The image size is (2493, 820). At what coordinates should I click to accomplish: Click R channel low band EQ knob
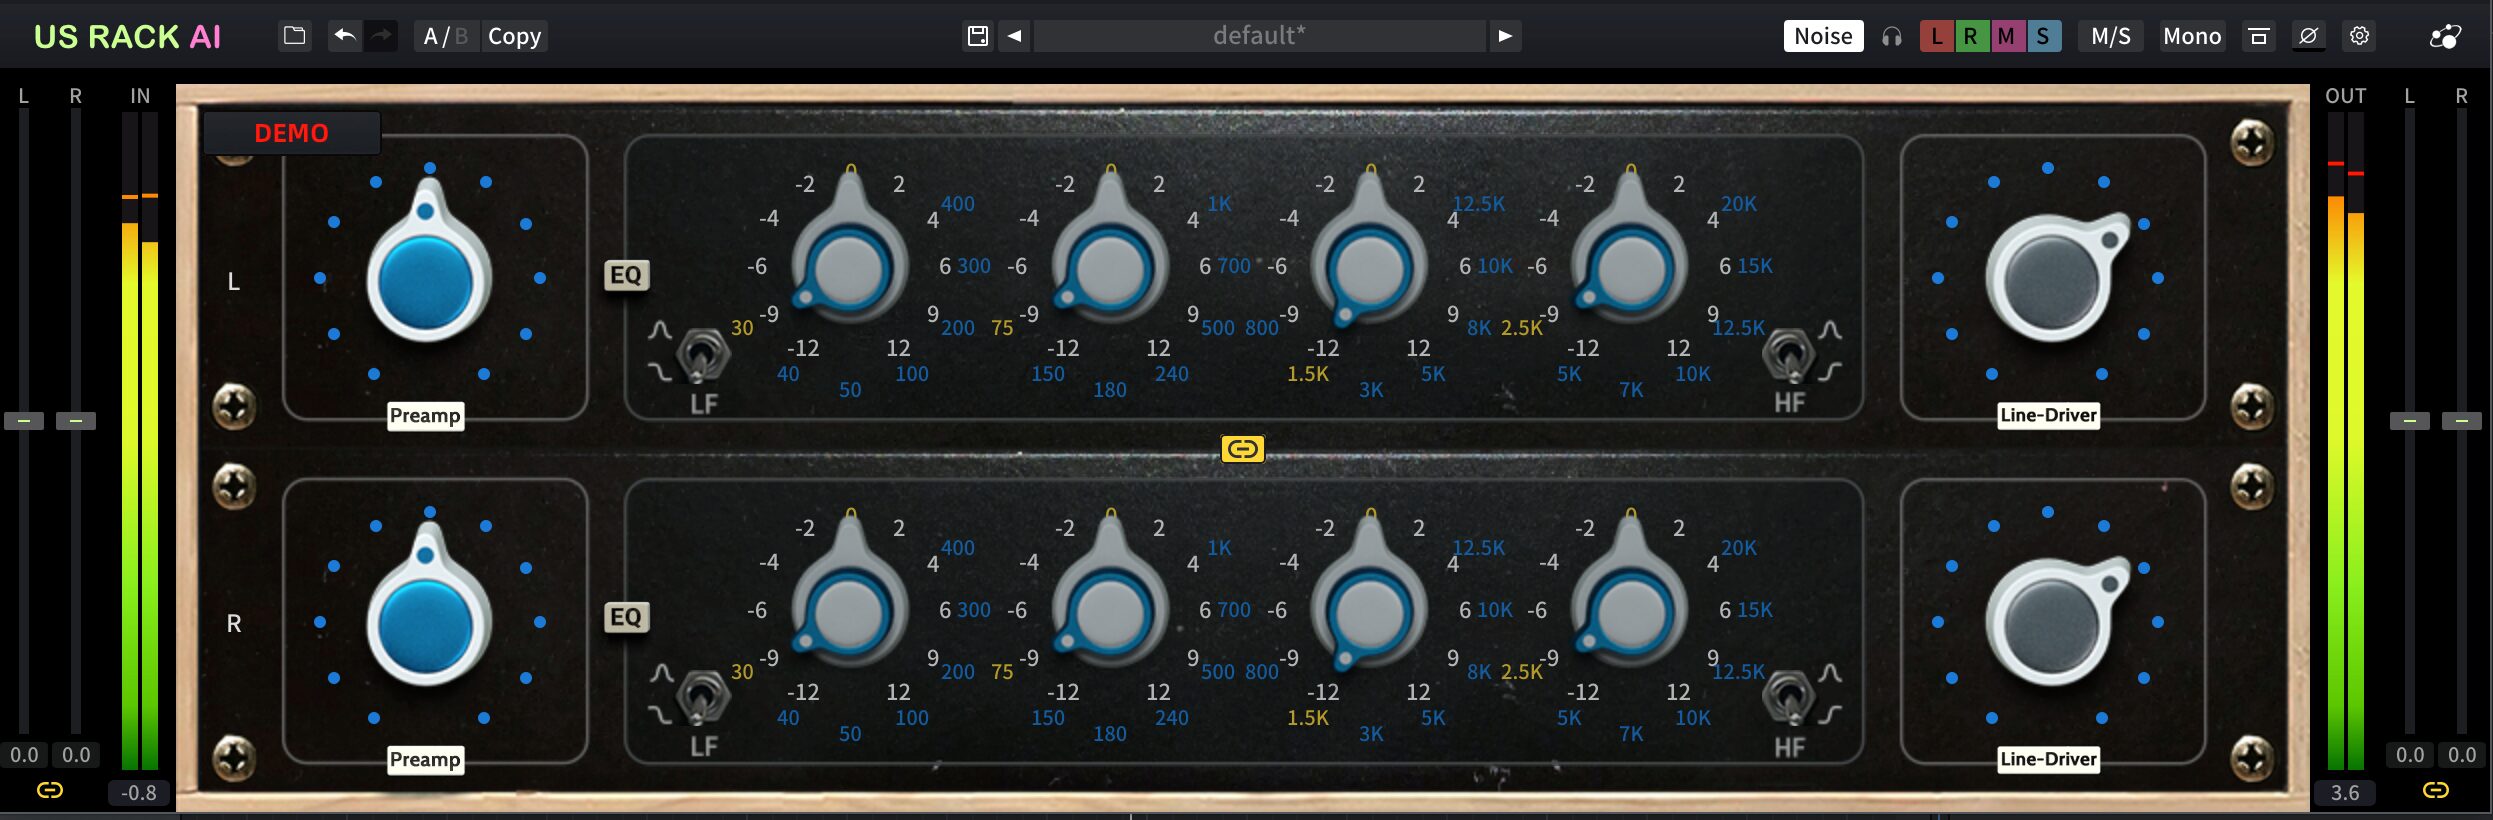click(x=849, y=612)
